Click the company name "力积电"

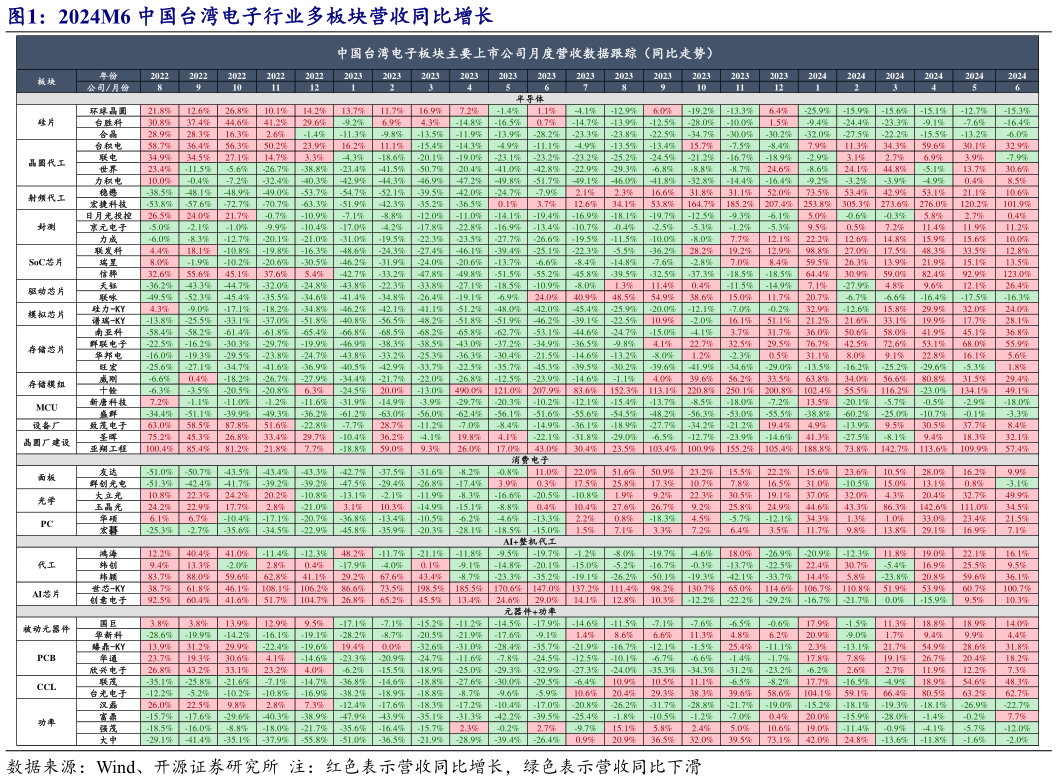click(109, 181)
